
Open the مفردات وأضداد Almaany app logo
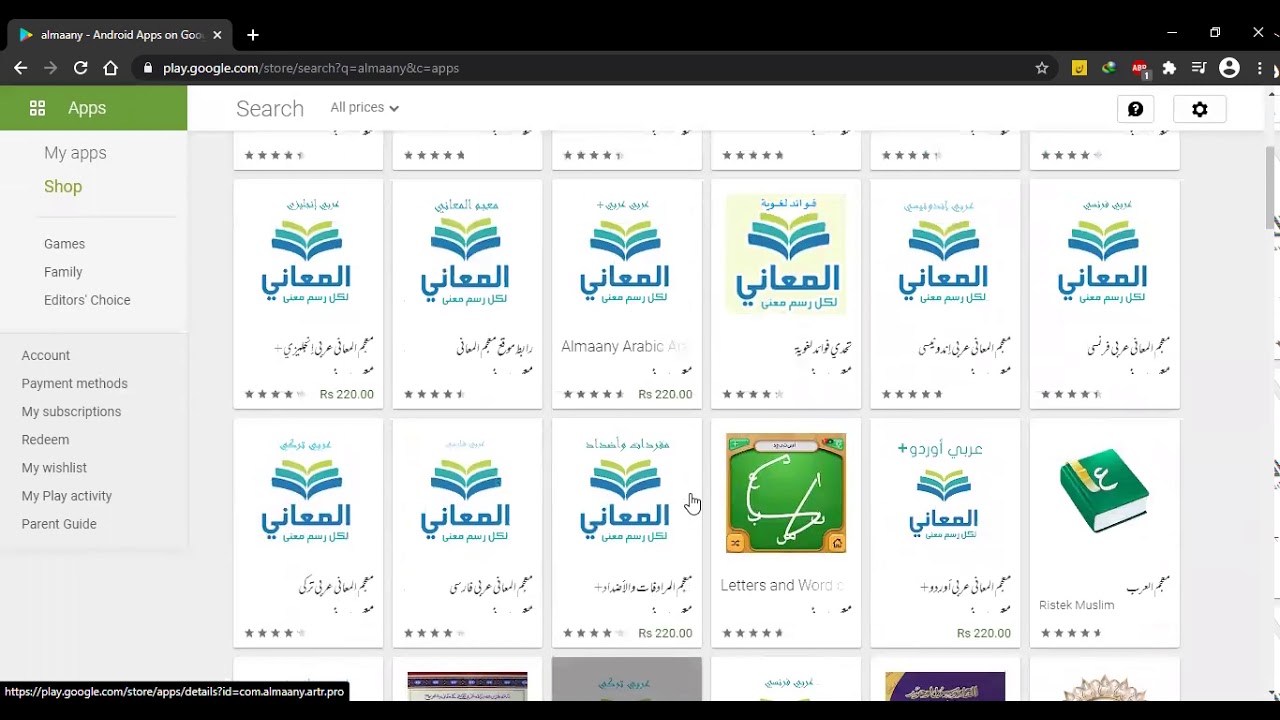pyautogui.click(x=627, y=493)
